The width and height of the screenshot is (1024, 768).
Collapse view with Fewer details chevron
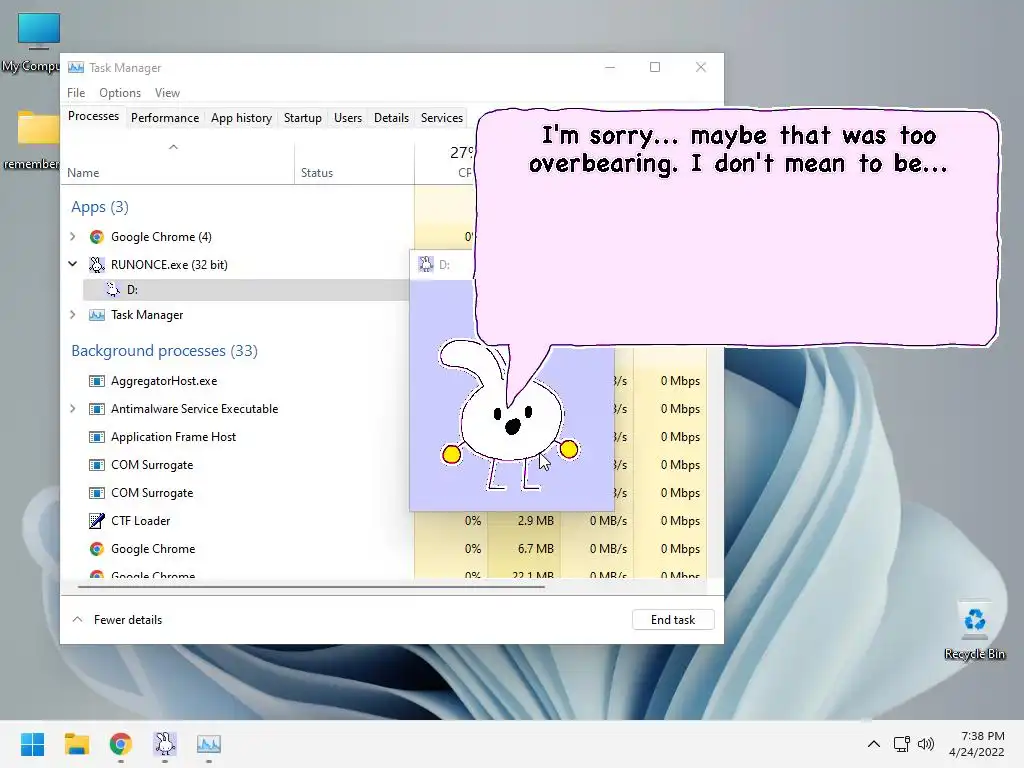(x=78, y=619)
